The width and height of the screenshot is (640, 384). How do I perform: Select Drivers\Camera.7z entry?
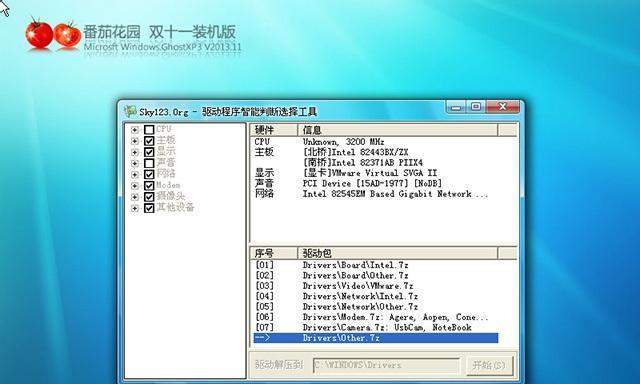tap(376, 328)
